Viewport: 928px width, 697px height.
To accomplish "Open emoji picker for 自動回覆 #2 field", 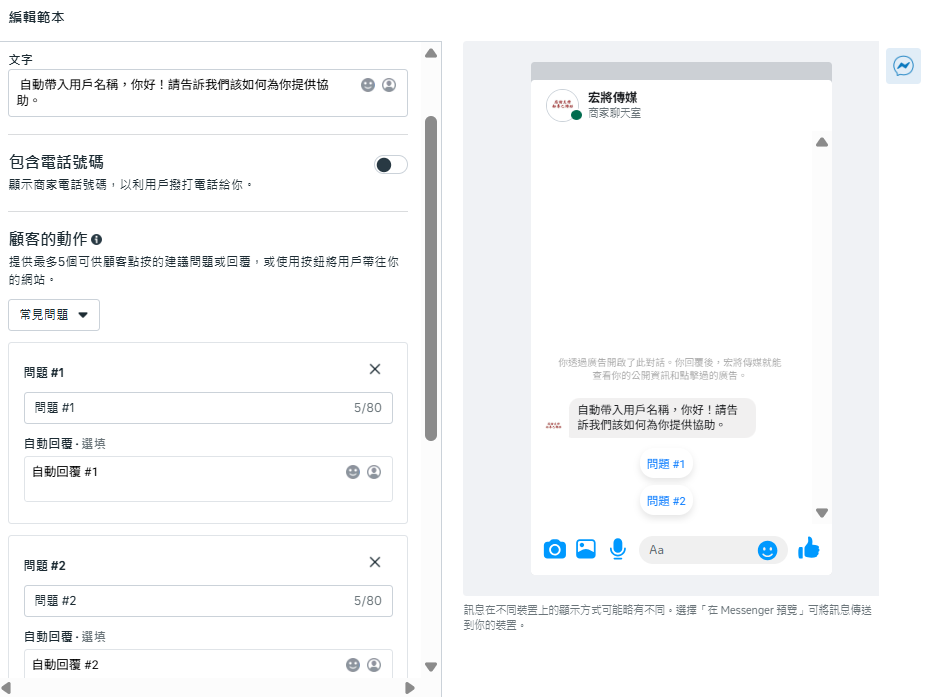I will point(353,665).
